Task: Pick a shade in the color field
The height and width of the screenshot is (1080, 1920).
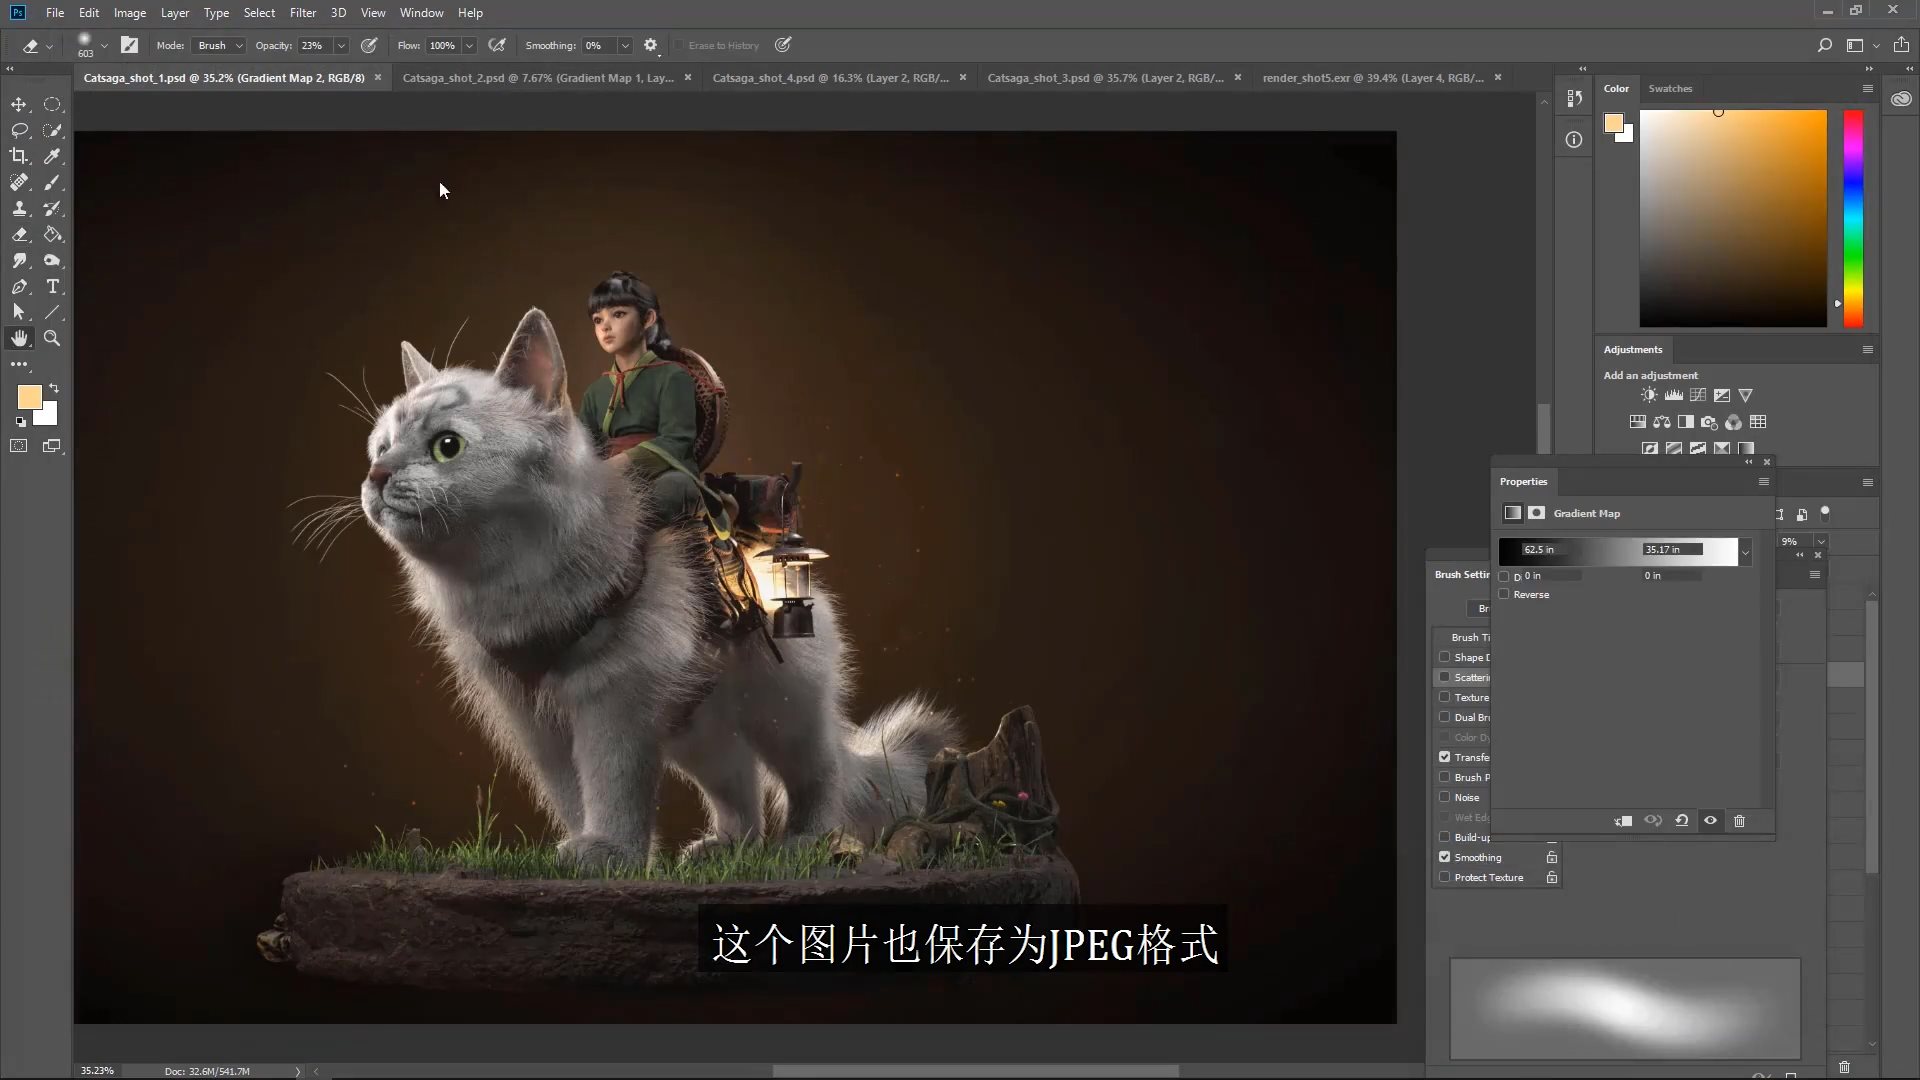Action: 1733,218
